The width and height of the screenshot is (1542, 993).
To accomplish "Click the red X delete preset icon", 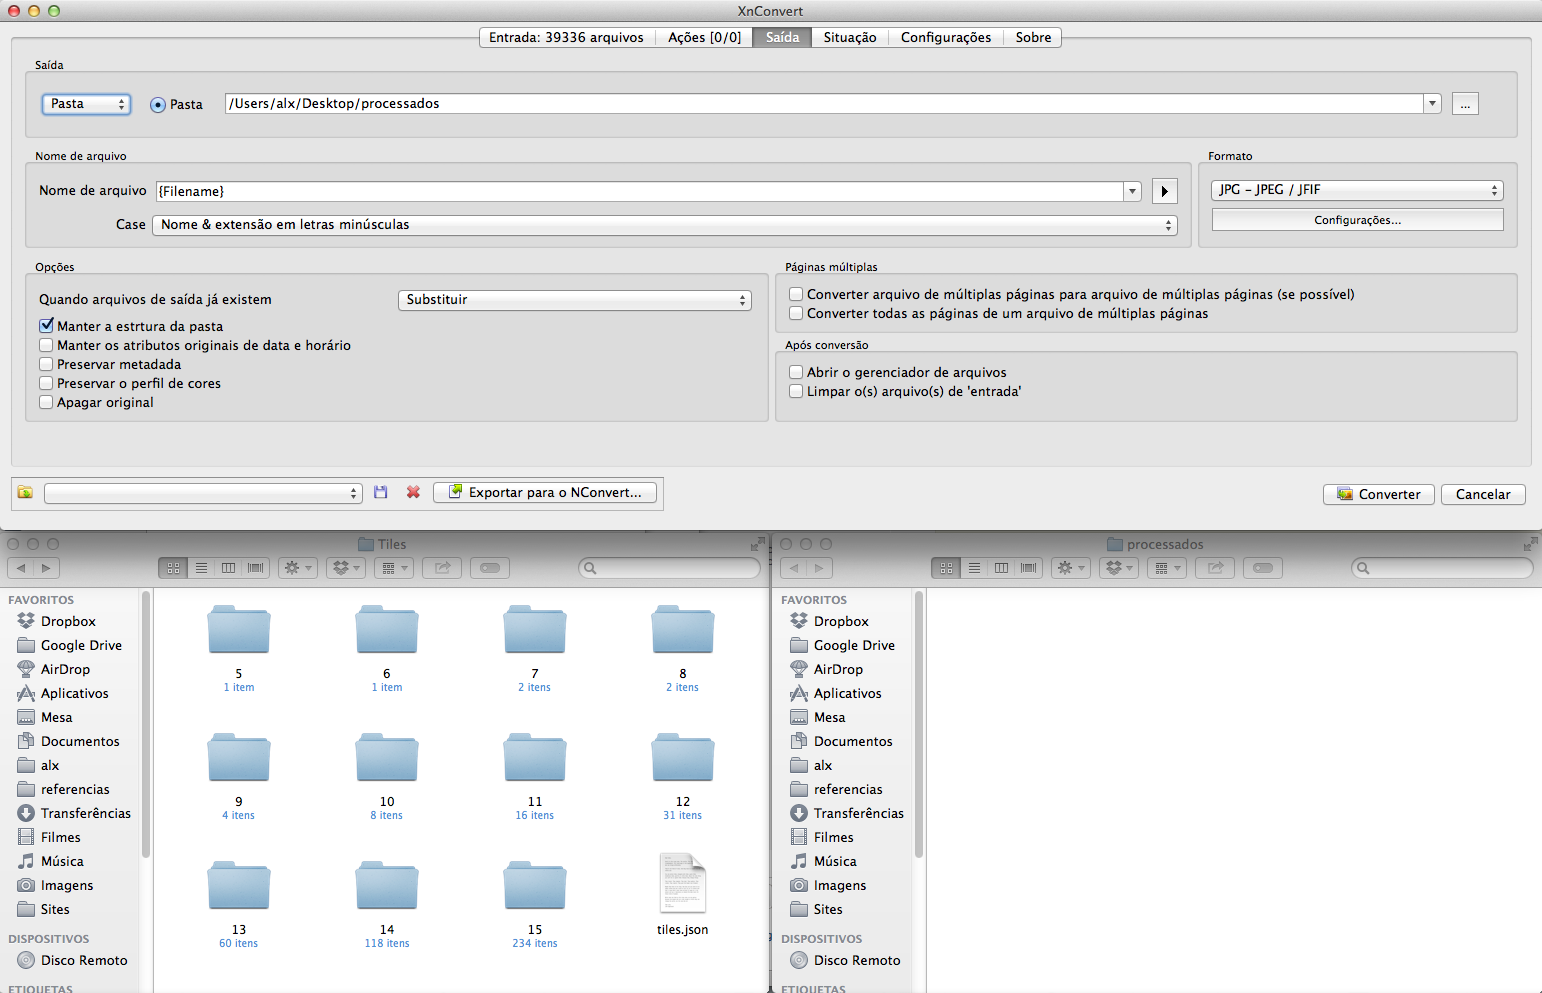I will (413, 492).
